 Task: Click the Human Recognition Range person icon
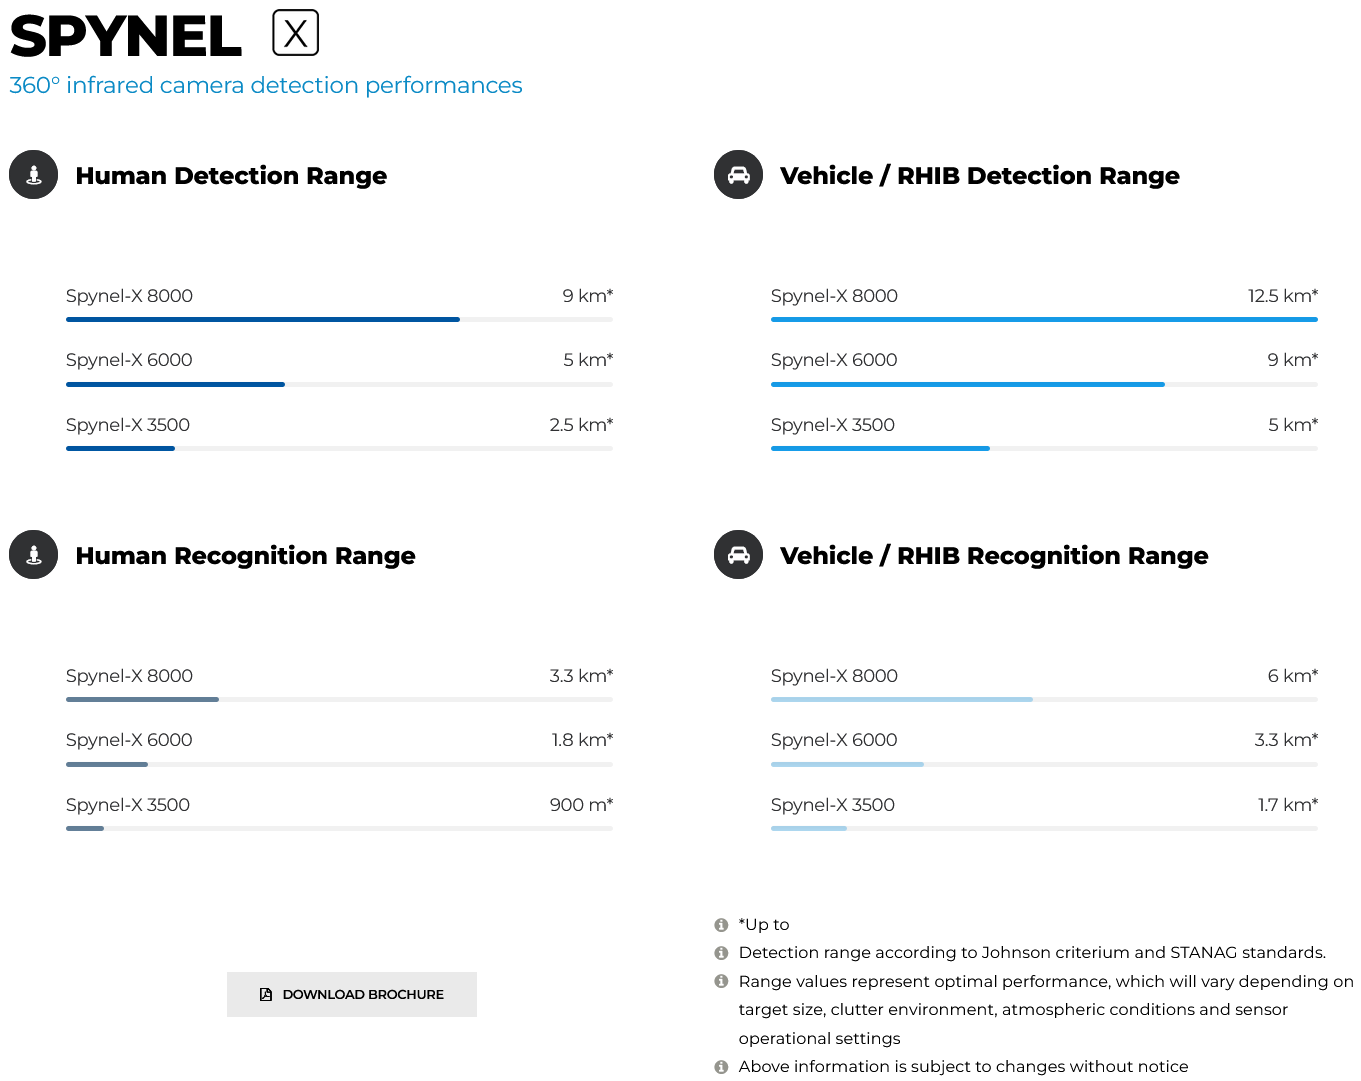click(34, 555)
